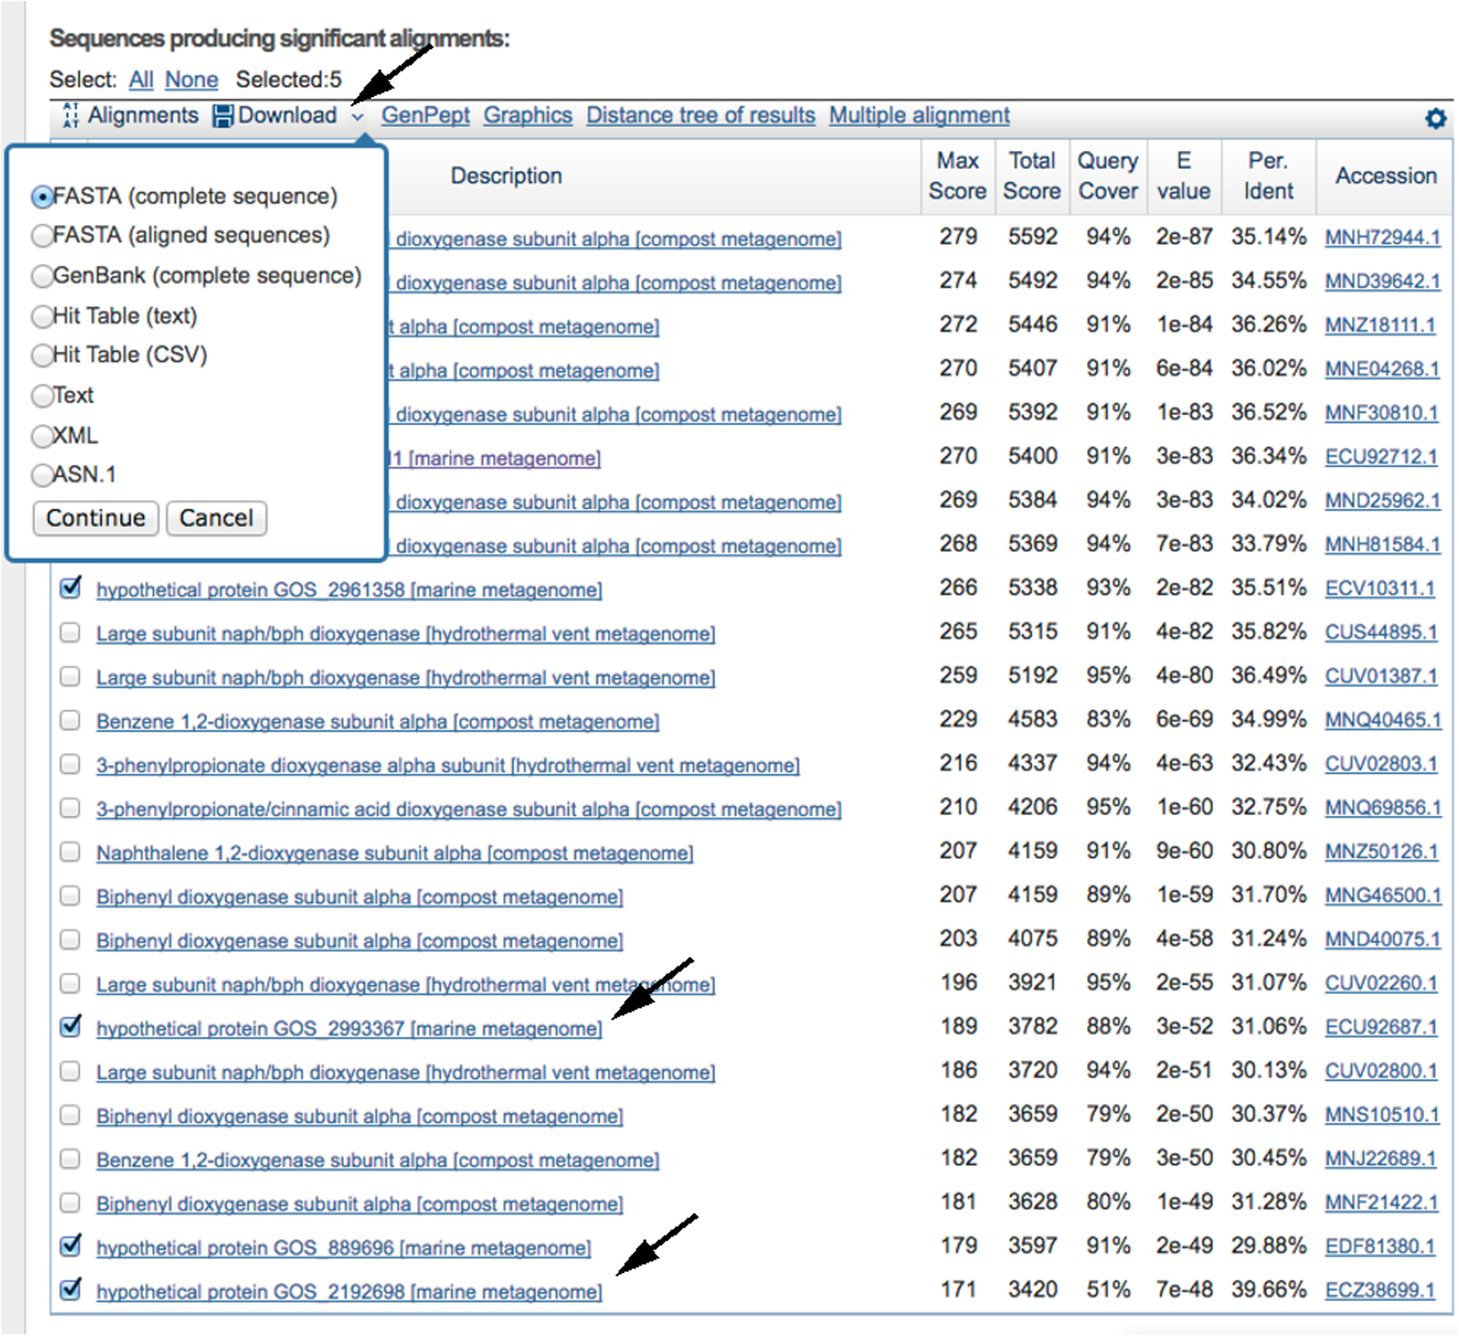The width and height of the screenshot is (1459, 1336).
Task: Open Biphenyl dioxygenase link for MNG46500.1
Action: click(x=360, y=897)
